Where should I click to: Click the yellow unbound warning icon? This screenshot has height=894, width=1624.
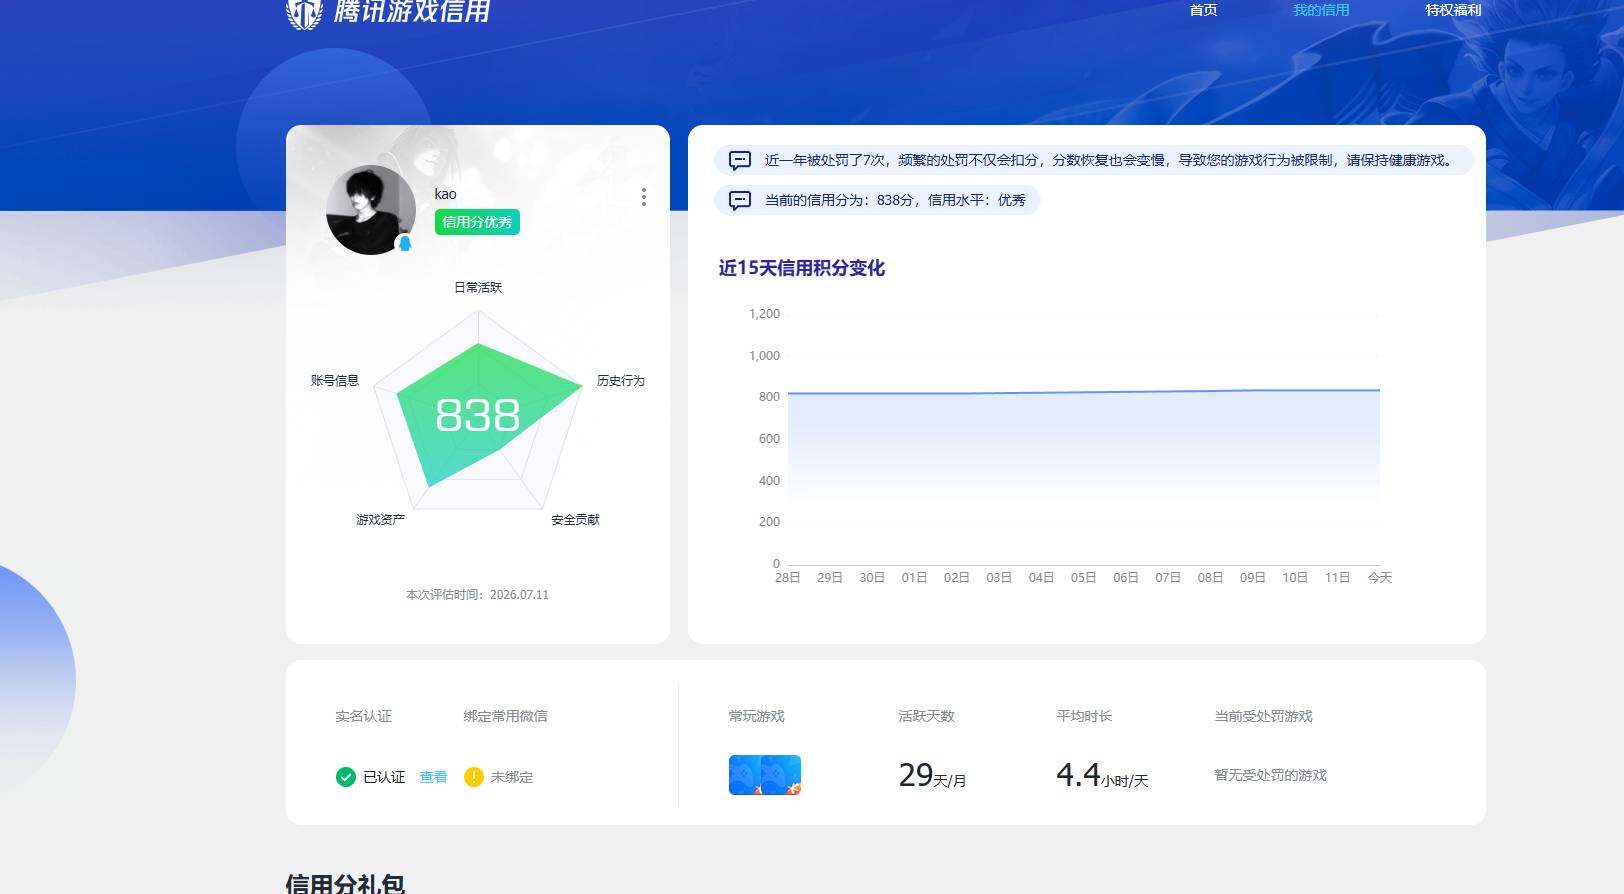[474, 777]
